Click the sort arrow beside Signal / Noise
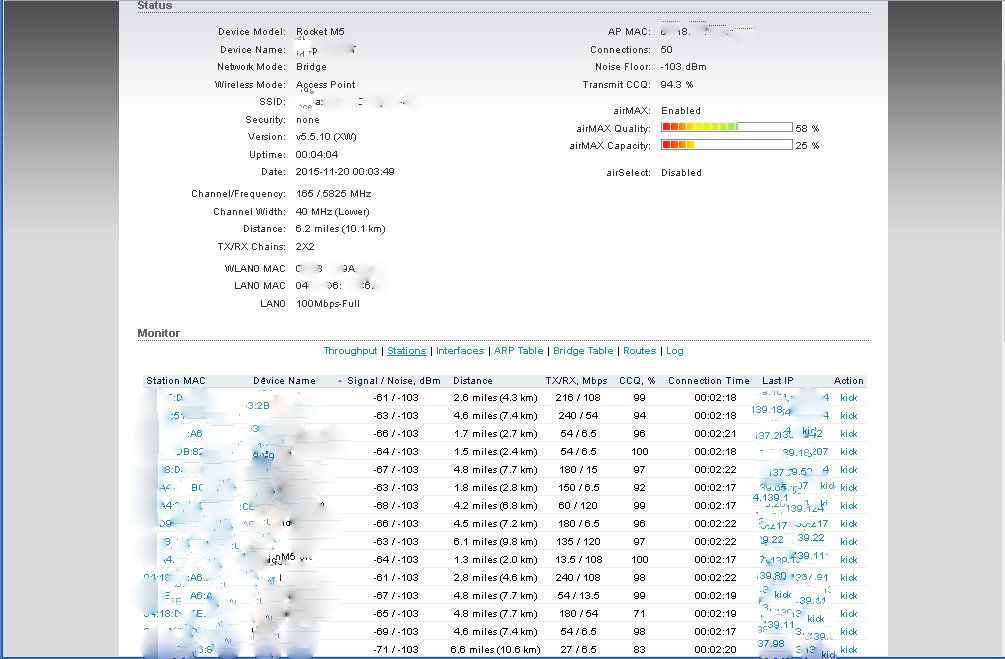 point(340,381)
